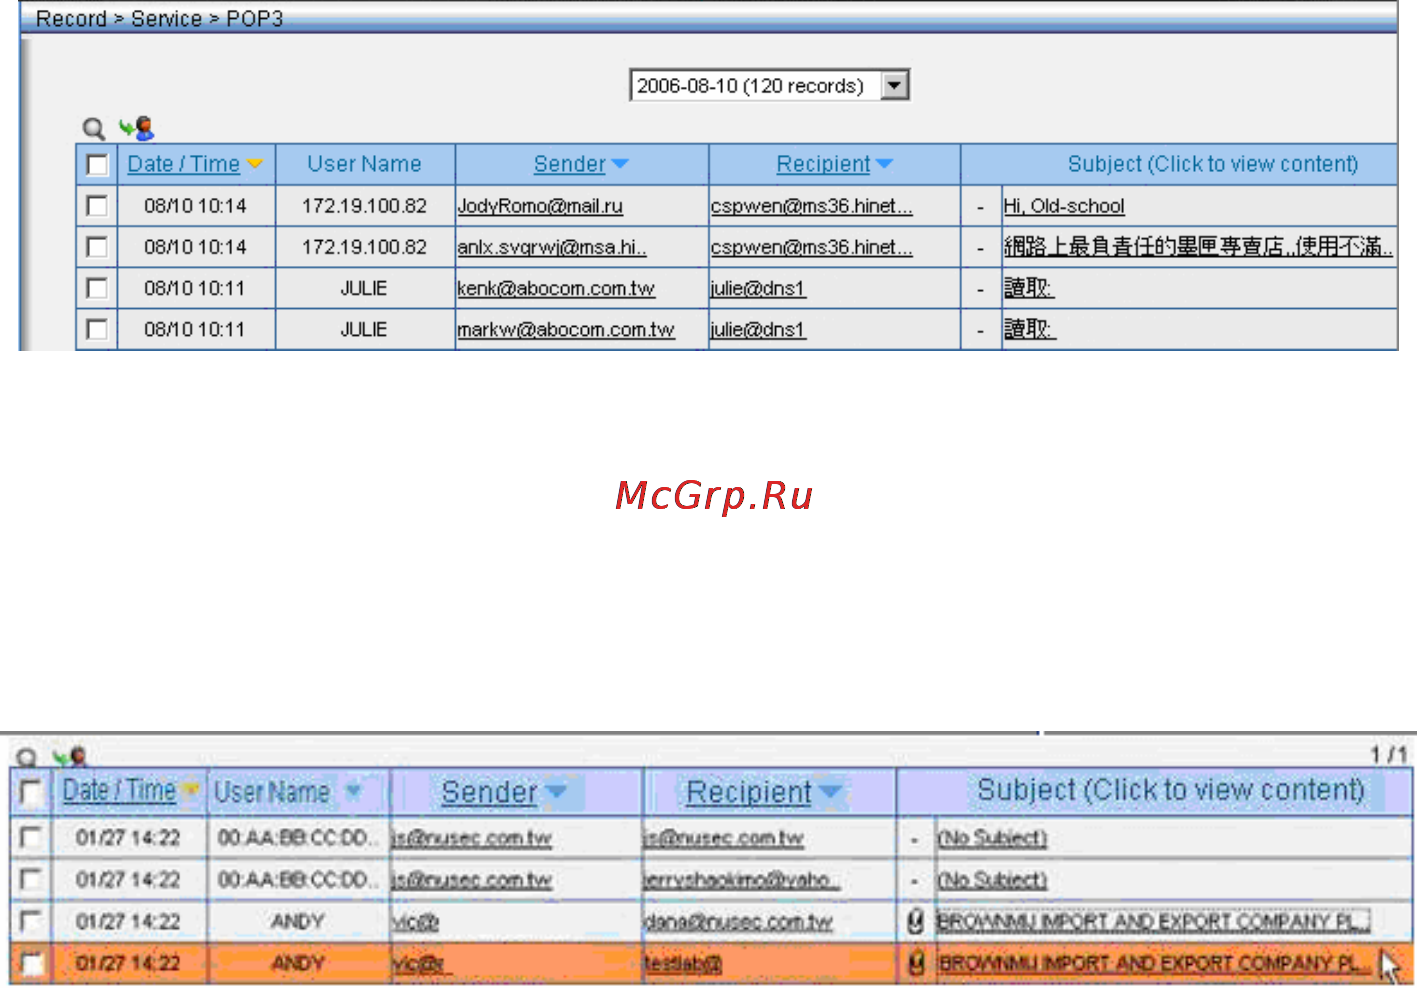Open the Chinese subject in anlx.svqrwj row
Viewport: 1417px width, 988px height.
tap(1198, 247)
